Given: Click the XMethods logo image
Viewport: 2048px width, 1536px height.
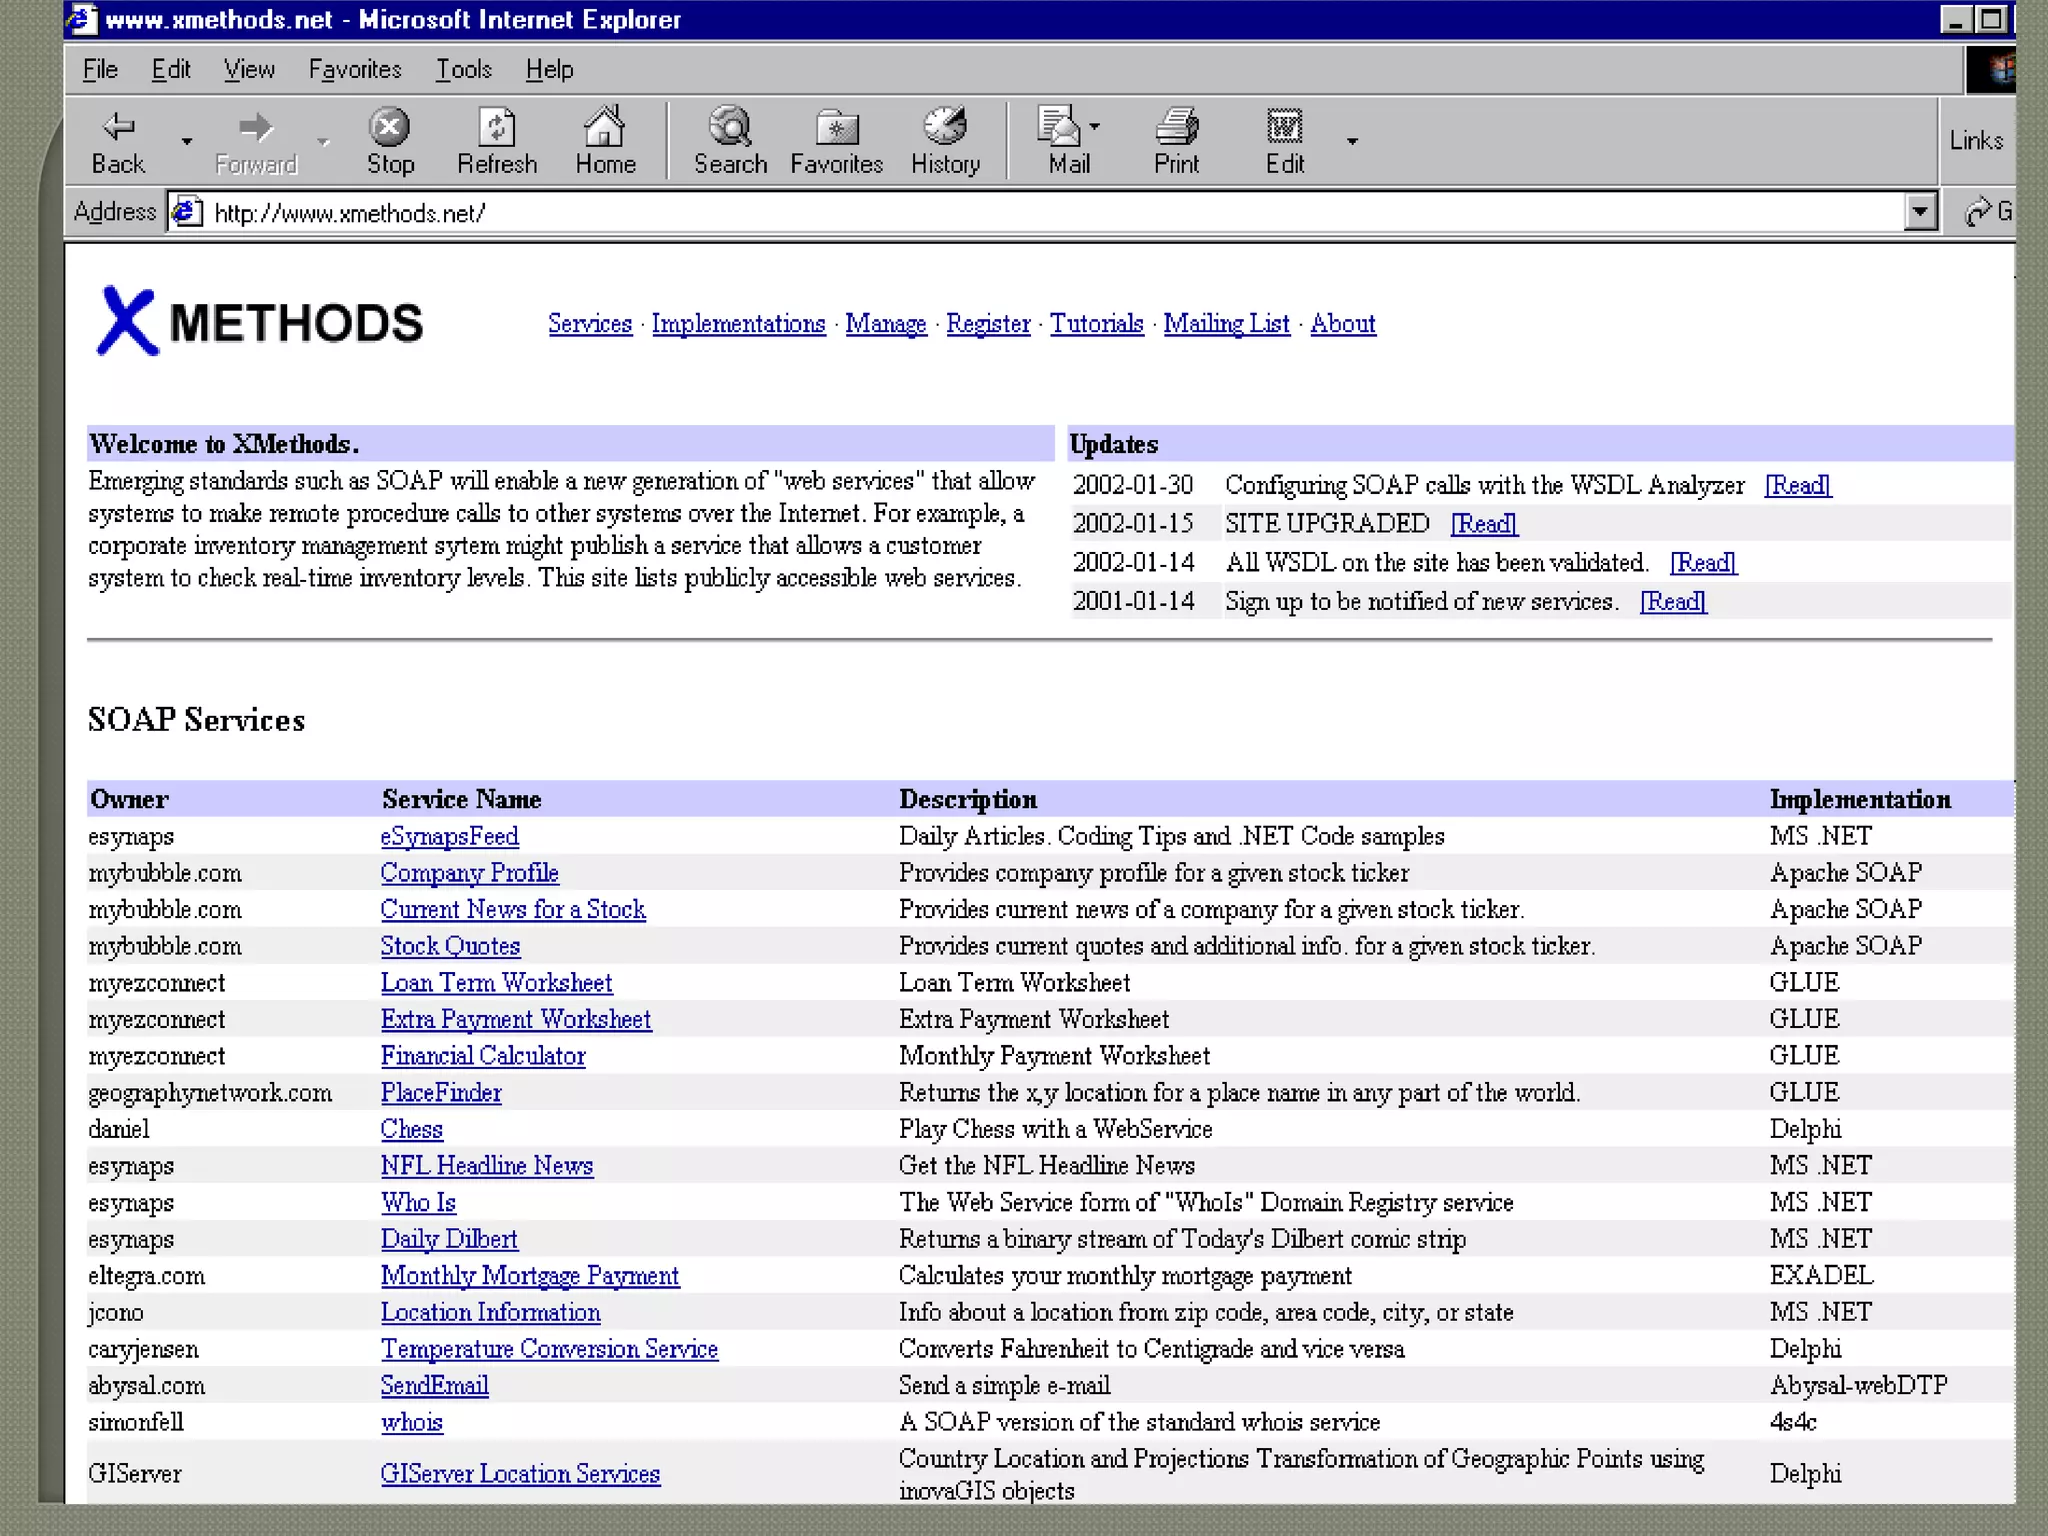Looking at the screenshot, I should pyautogui.click(x=260, y=322).
